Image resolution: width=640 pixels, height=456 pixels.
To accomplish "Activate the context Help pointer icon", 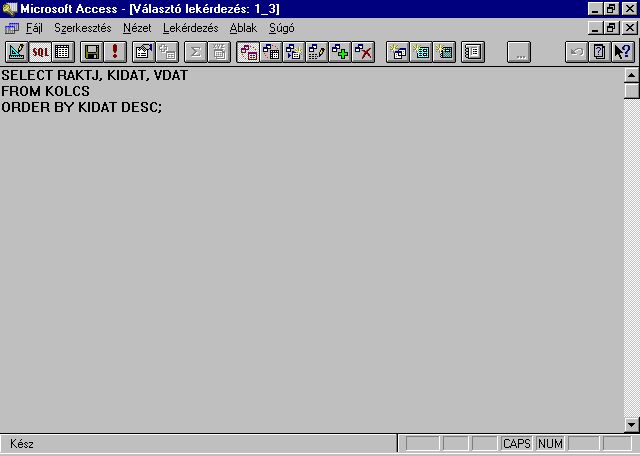I will point(623,52).
